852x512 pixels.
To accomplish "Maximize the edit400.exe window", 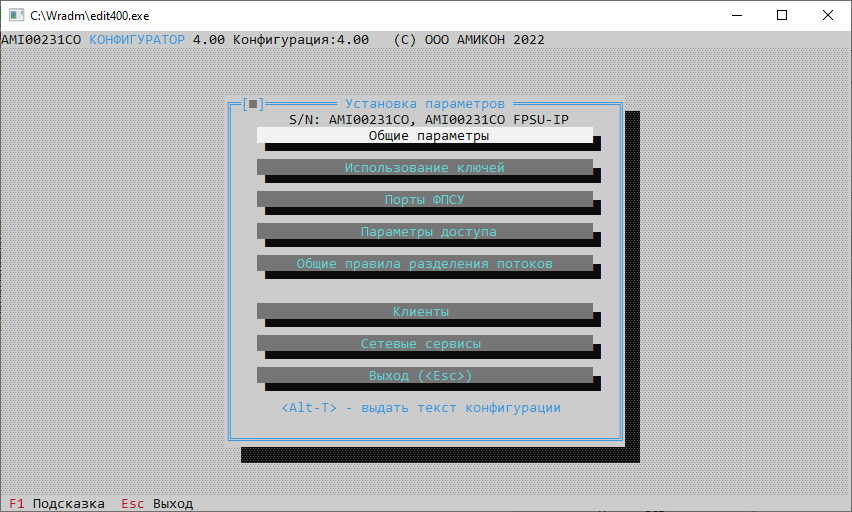I will click(x=782, y=15).
